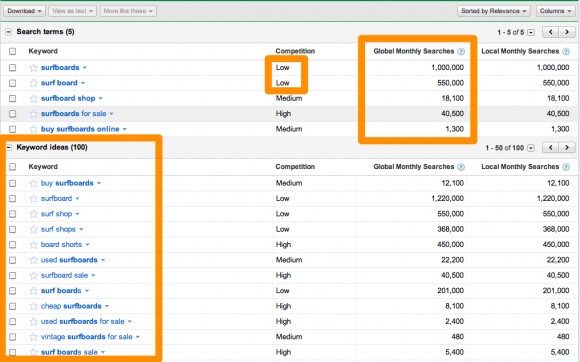Viewport: 580px width, 362px height.
Task: Collapse the Keyword ideas section
Action: click(8, 148)
